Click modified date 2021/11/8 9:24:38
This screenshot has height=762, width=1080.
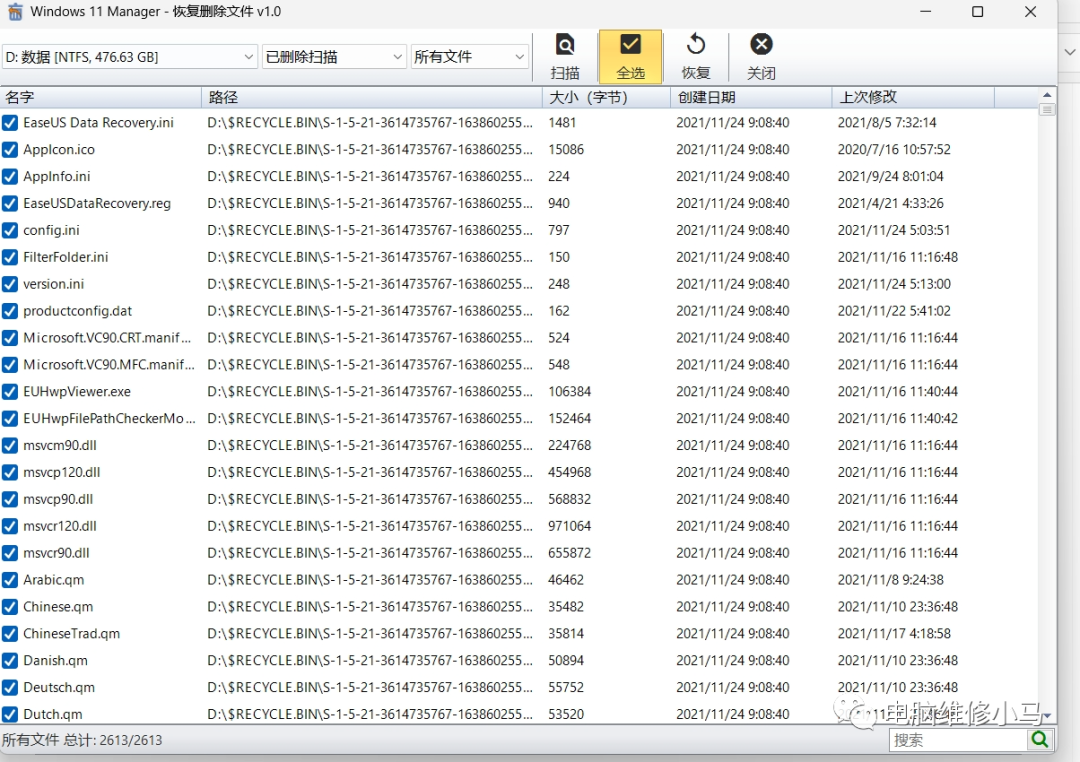click(891, 579)
